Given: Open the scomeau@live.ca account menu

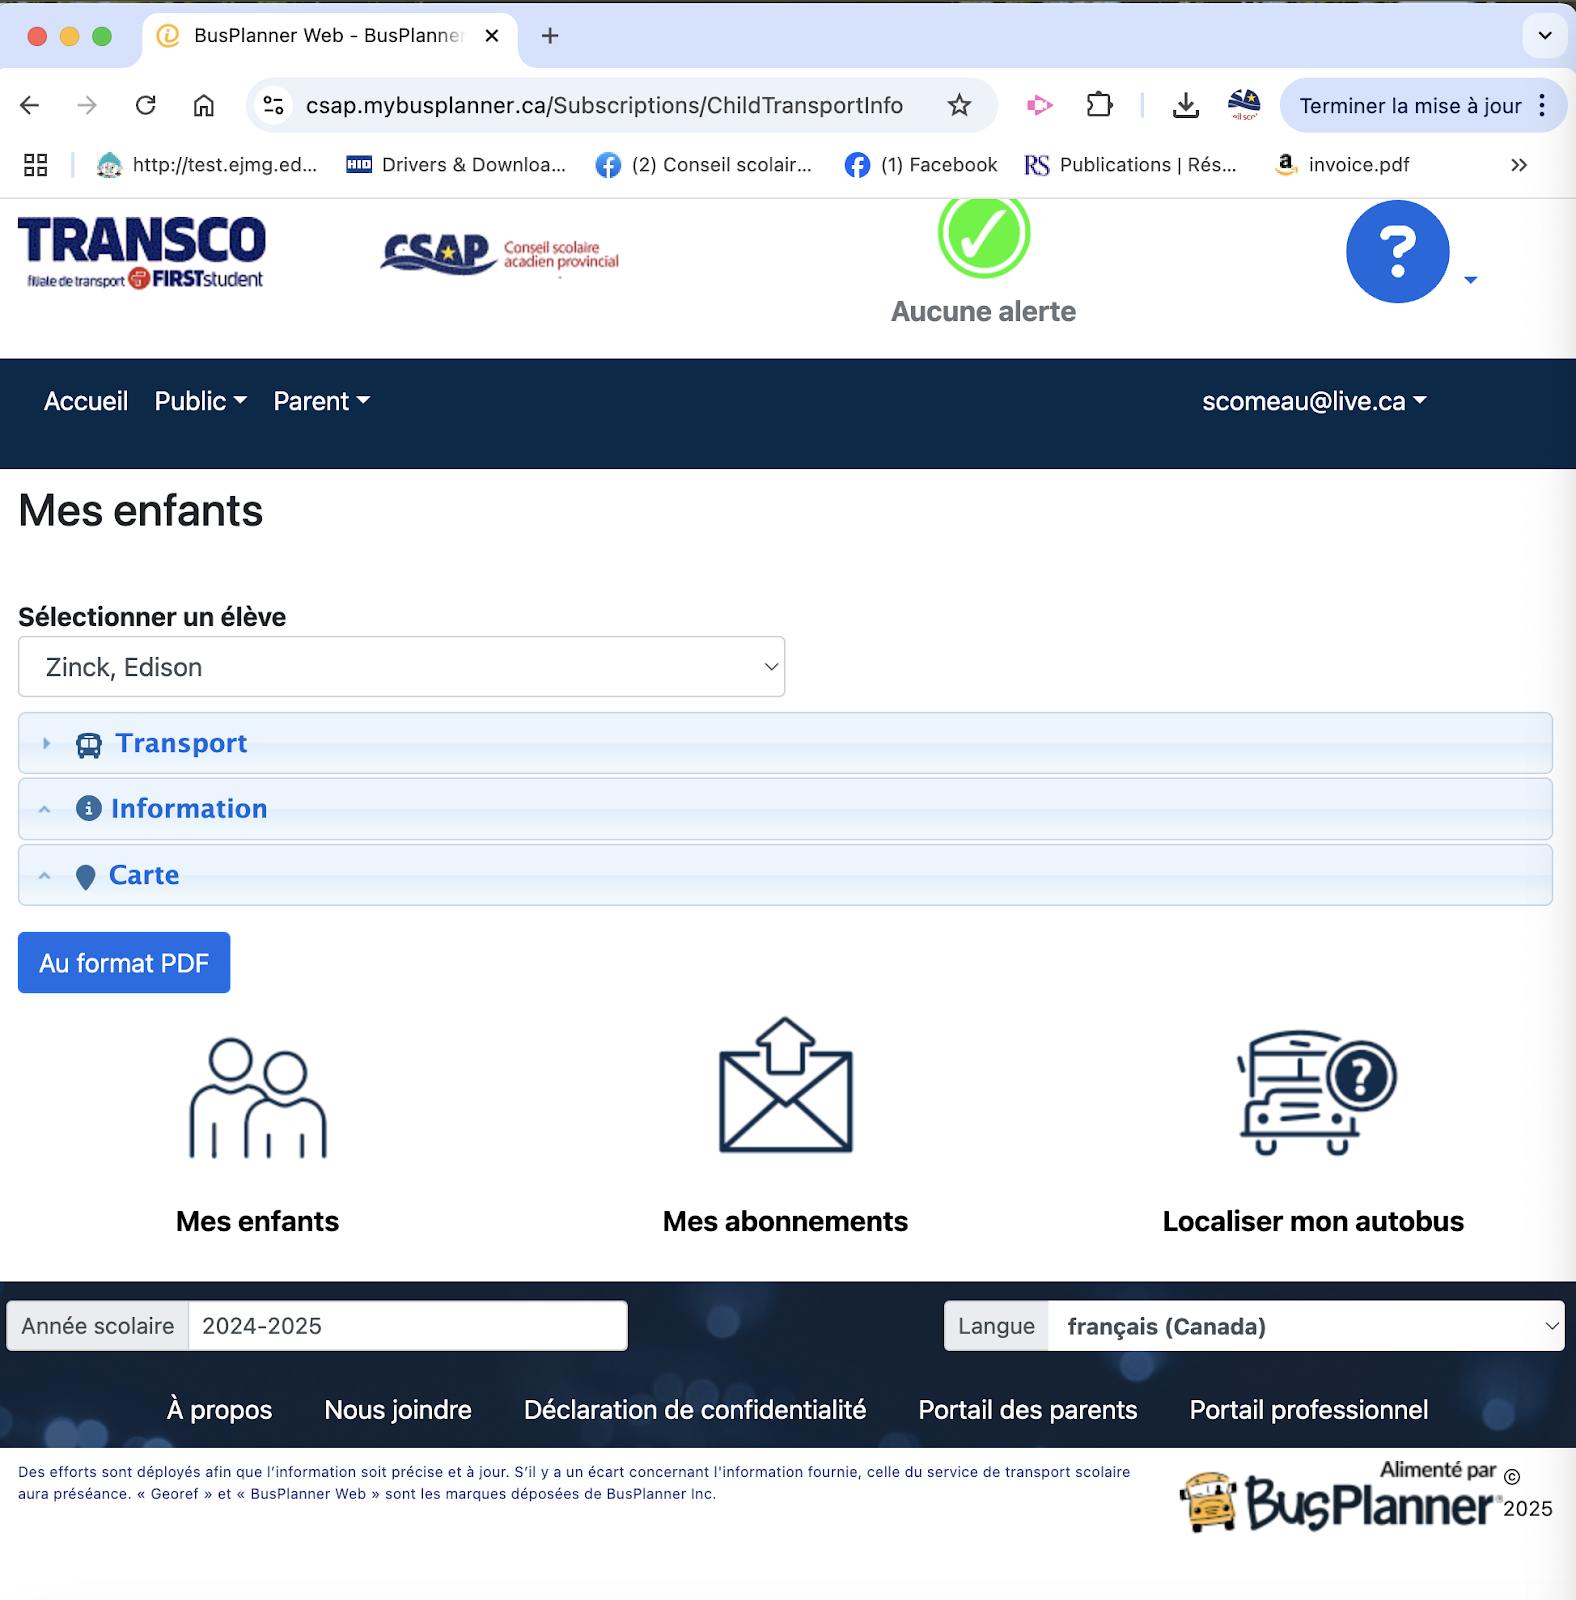Looking at the screenshot, I should point(1314,401).
